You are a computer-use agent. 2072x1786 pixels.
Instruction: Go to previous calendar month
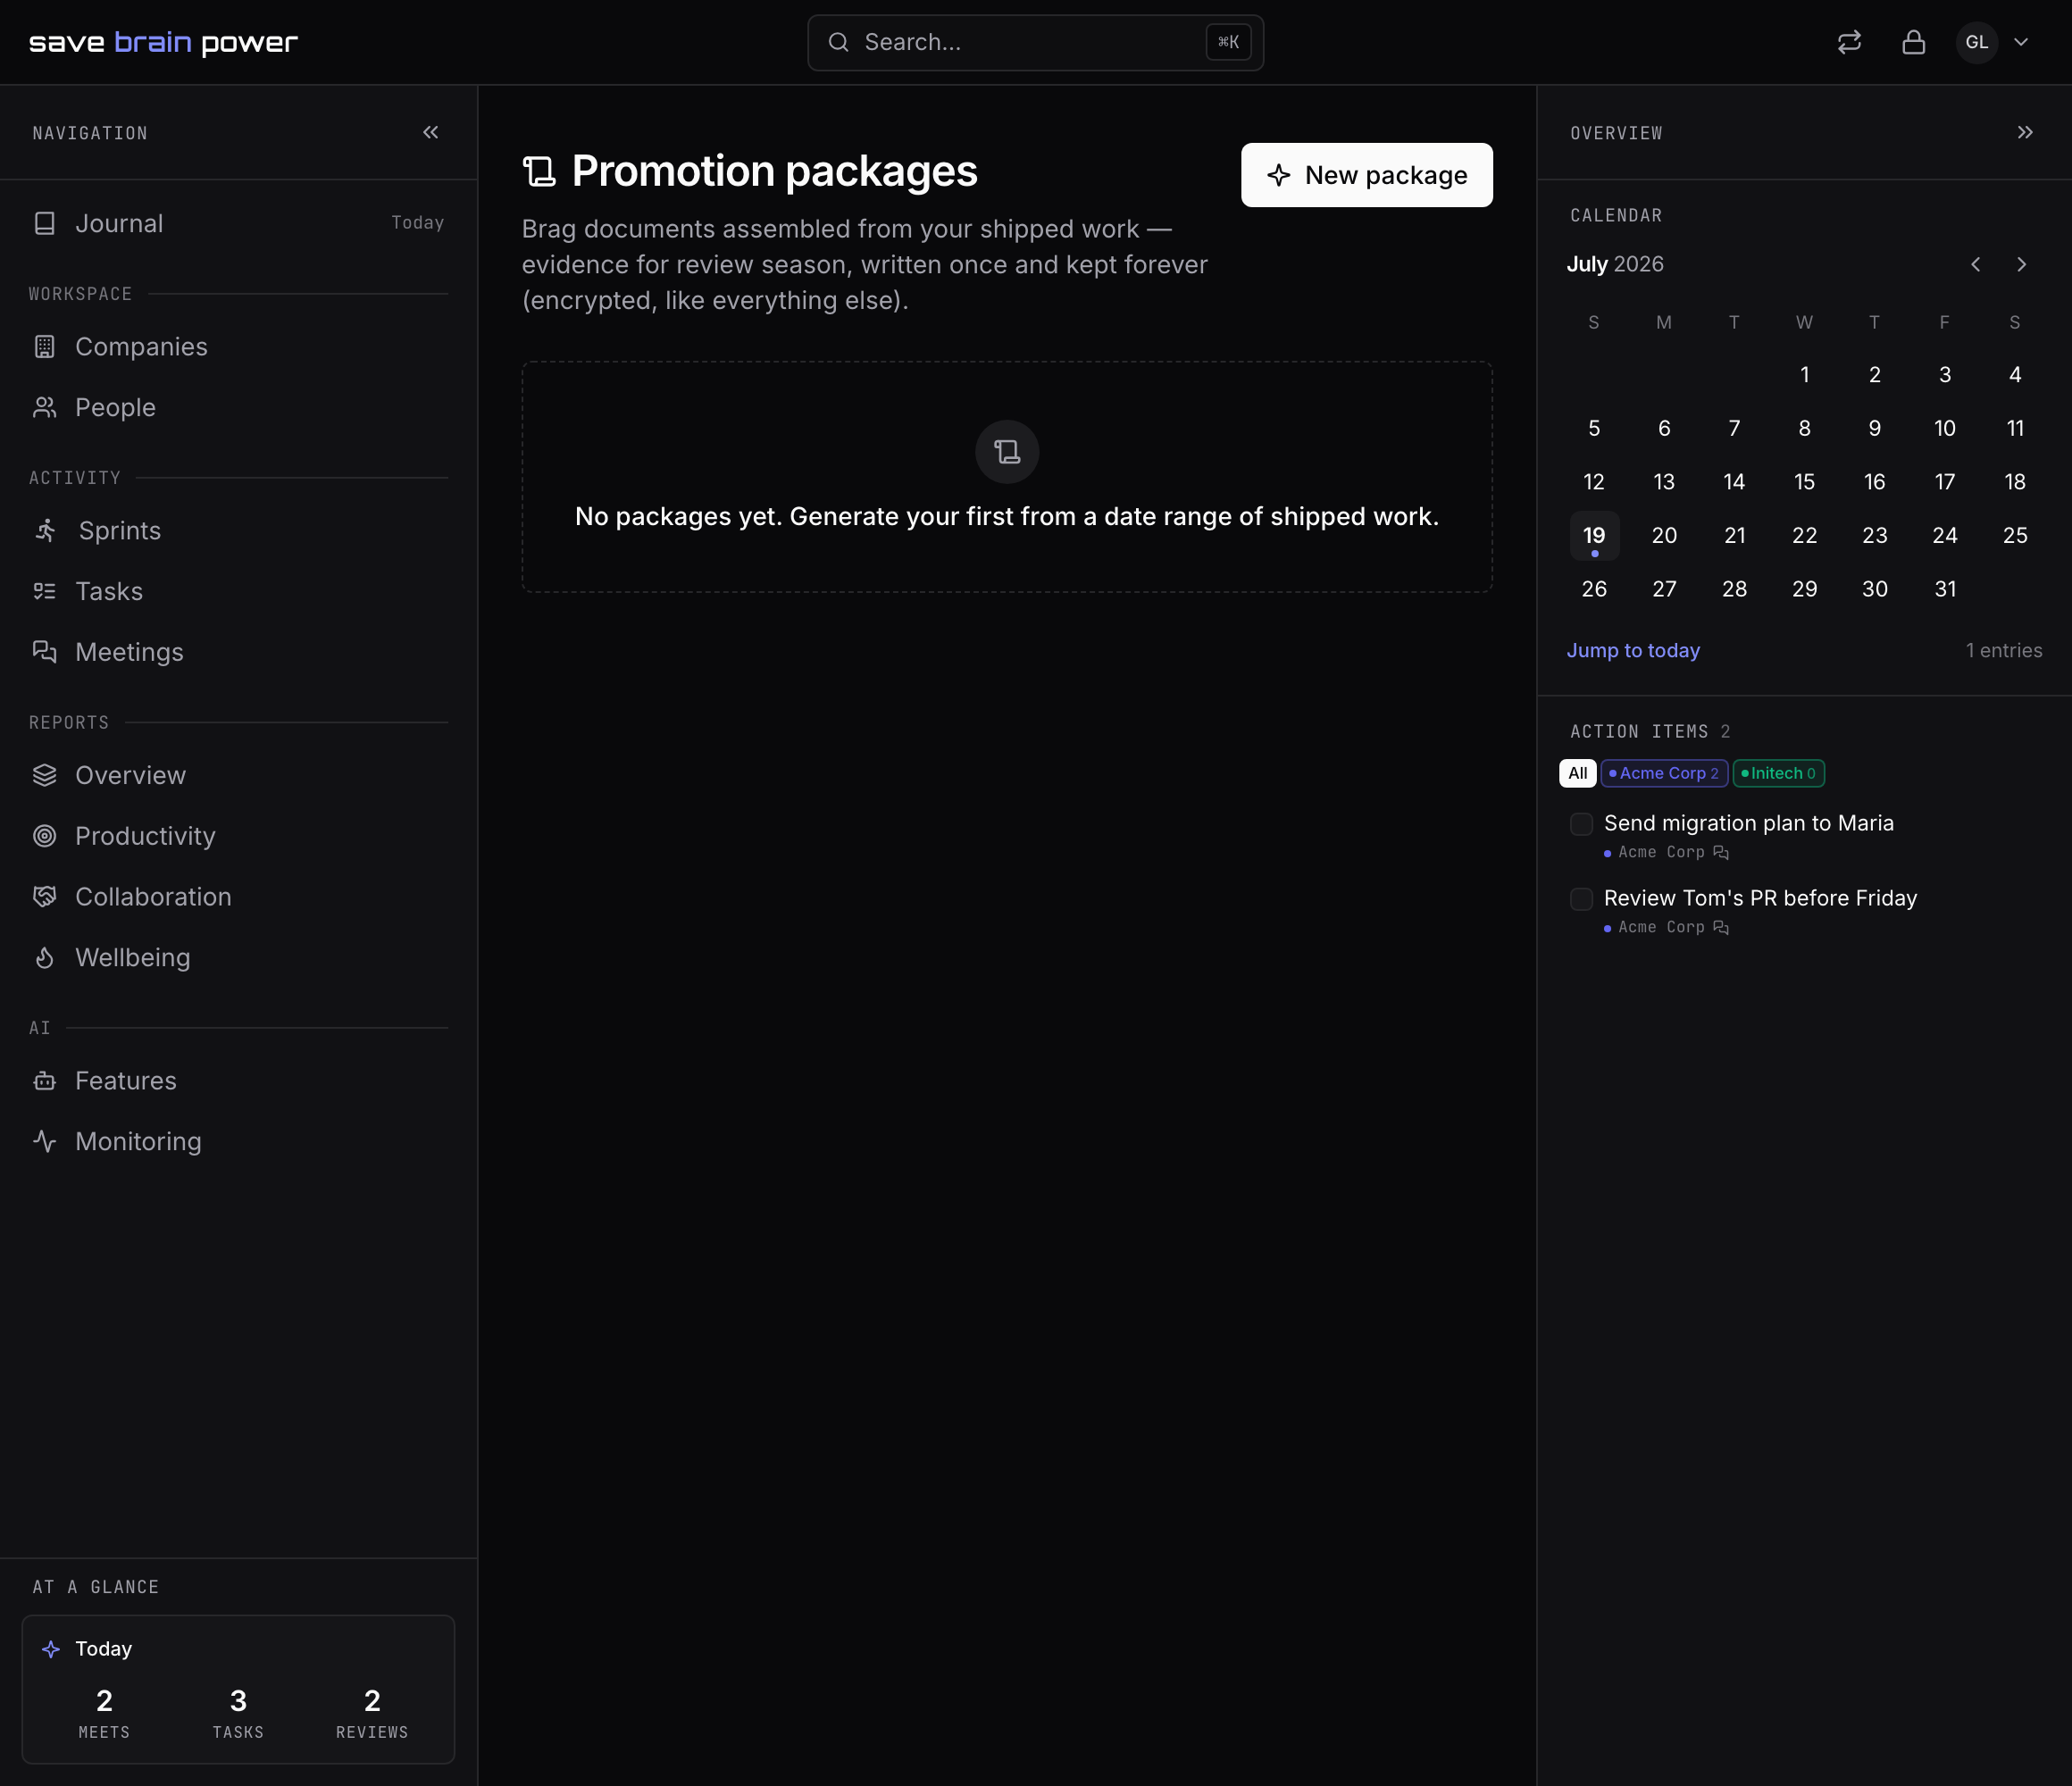pyautogui.click(x=1976, y=264)
